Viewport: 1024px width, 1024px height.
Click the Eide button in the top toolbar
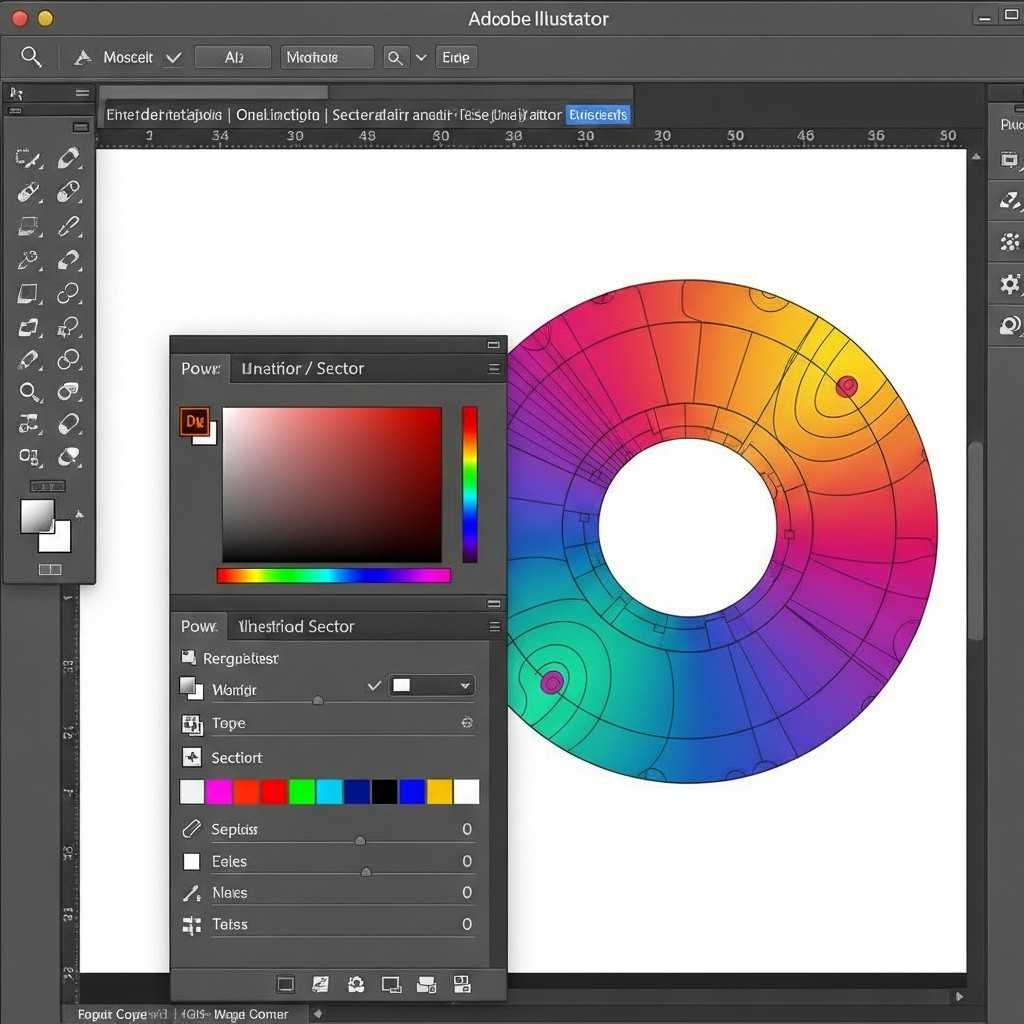(456, 57)
